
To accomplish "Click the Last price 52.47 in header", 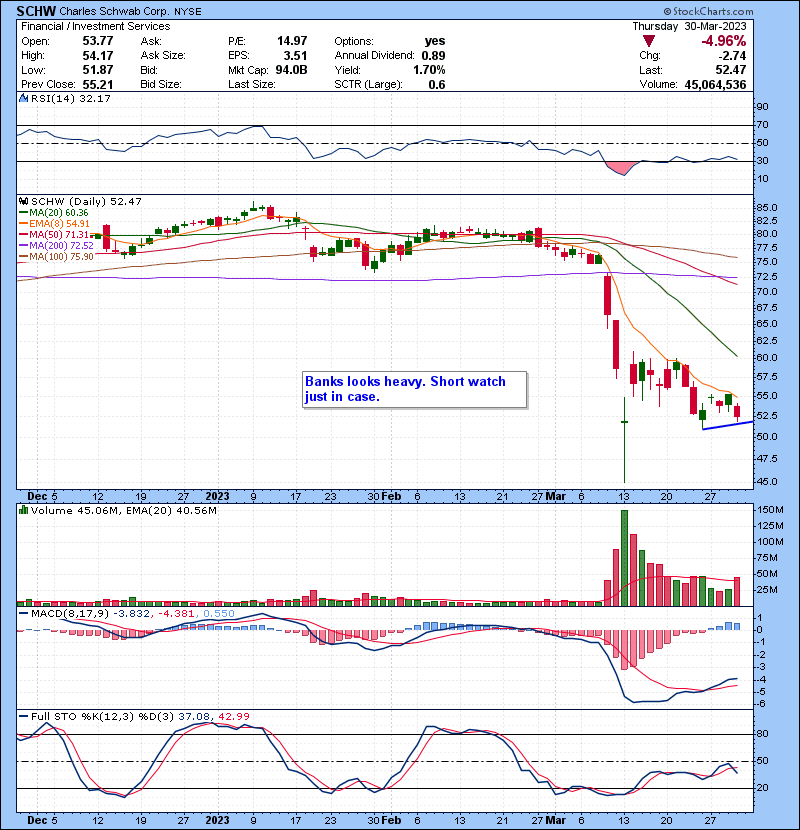I will coord(731,70).
